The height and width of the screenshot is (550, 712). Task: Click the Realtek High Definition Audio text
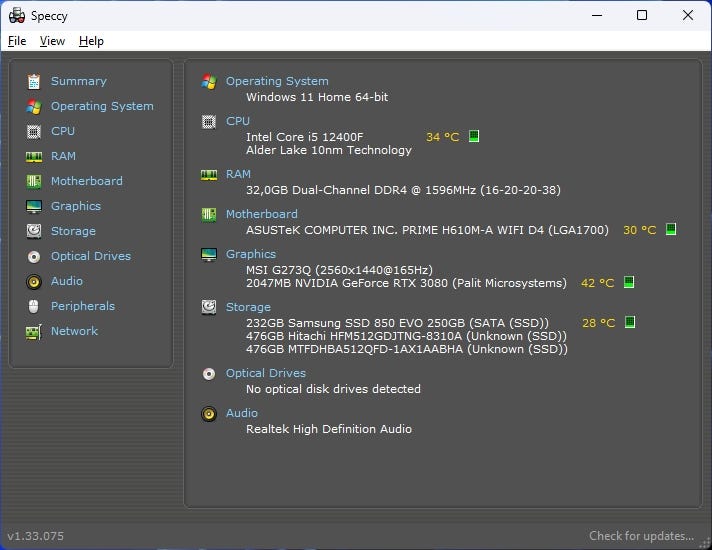pos(329,429)
